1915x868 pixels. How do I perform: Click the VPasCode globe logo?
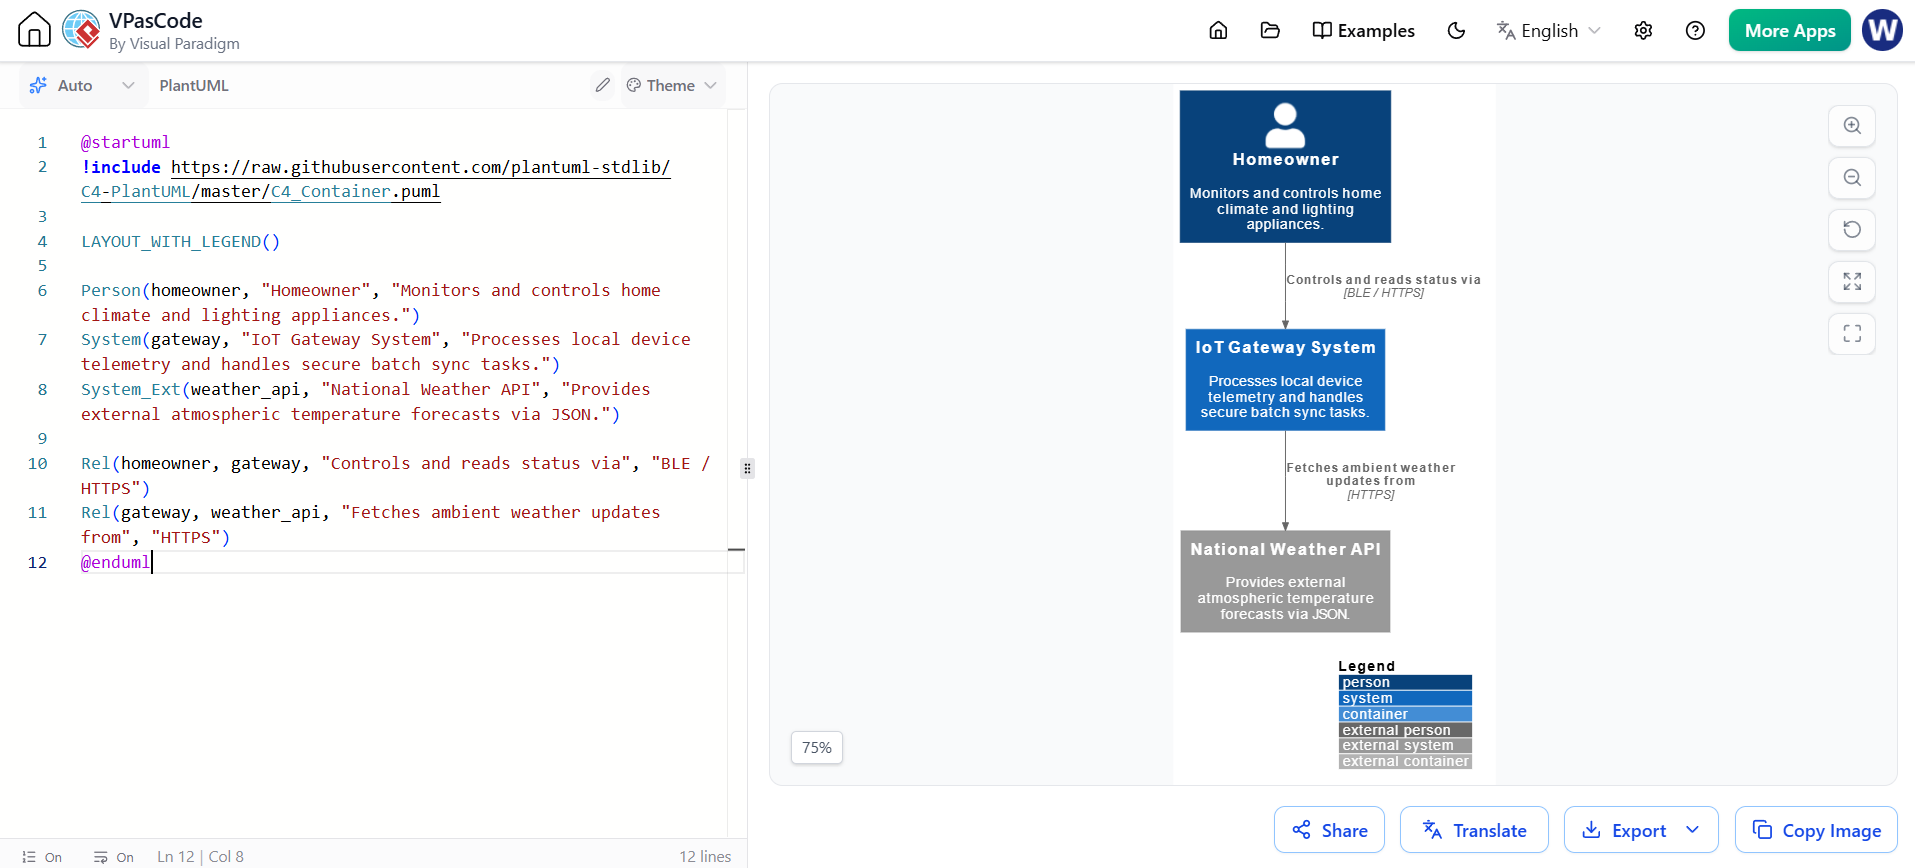(81, 30)
